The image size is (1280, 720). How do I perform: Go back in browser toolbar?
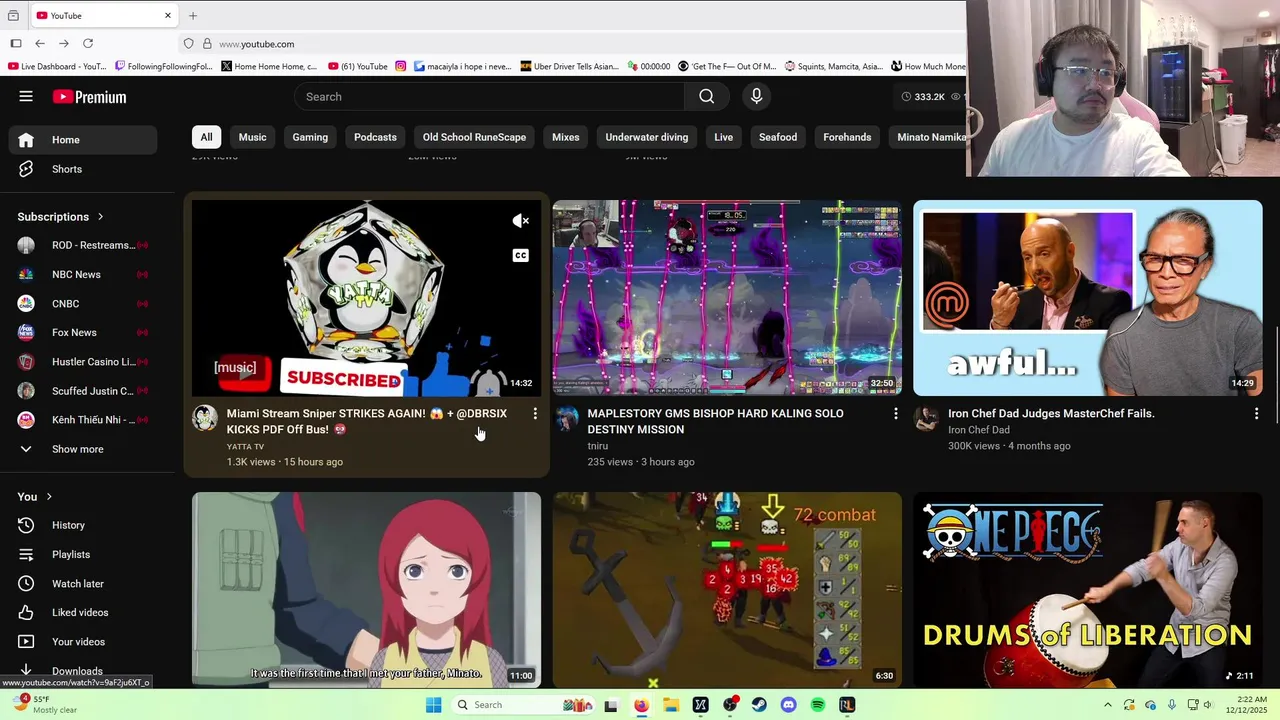pyautogui.click(x=40, y=43)
